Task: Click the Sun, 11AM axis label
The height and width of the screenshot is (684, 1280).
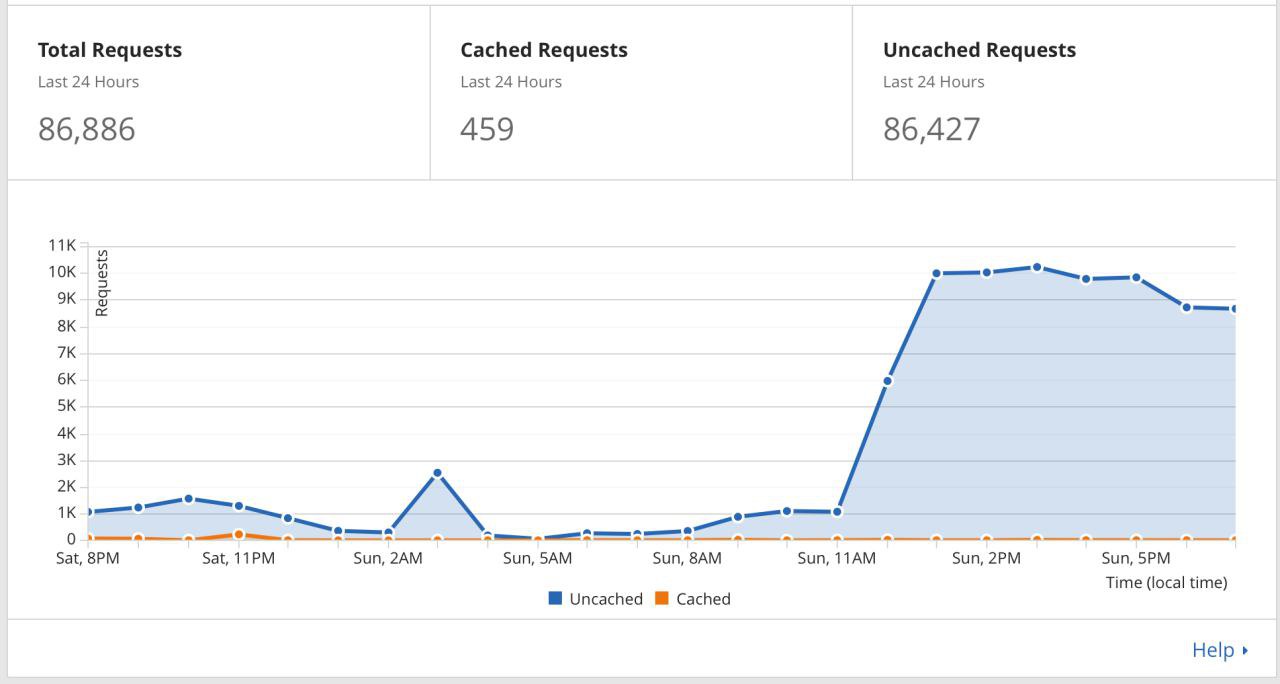Action: coord(836,558)
